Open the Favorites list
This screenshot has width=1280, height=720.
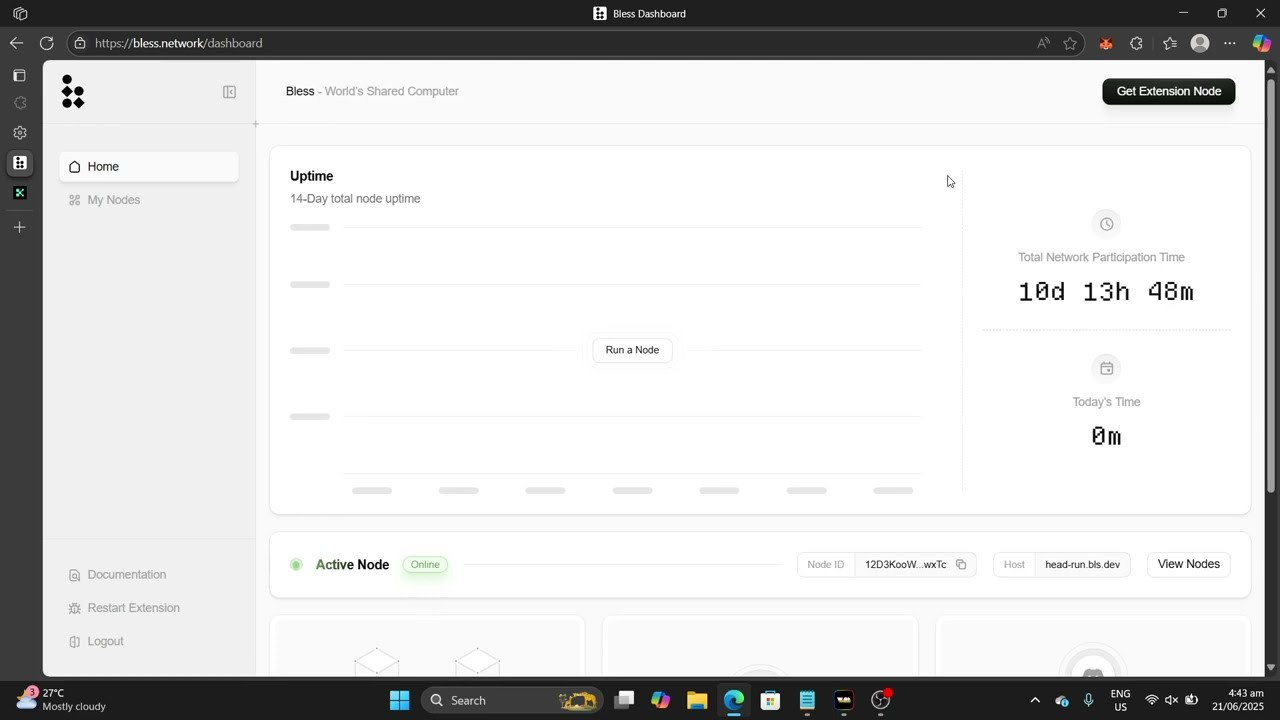pos(1170,43)
